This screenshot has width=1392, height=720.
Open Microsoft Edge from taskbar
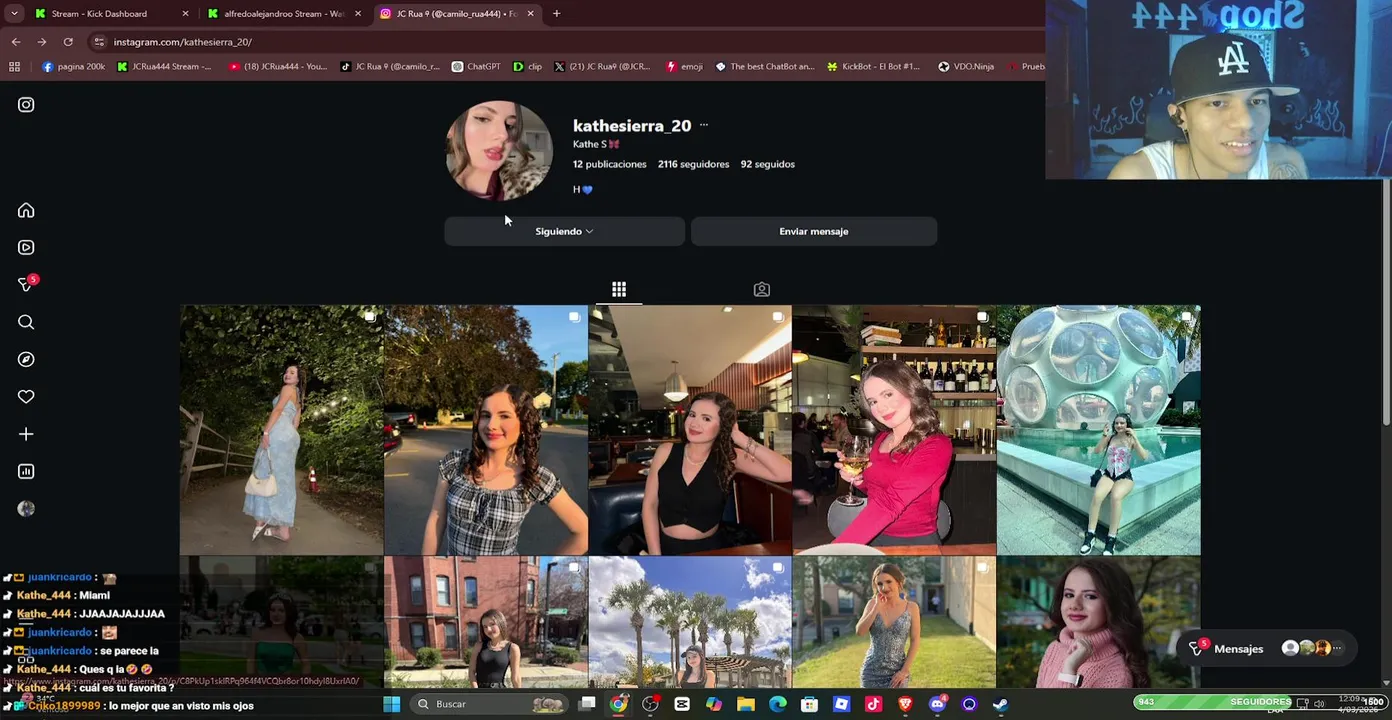point(778,704)
